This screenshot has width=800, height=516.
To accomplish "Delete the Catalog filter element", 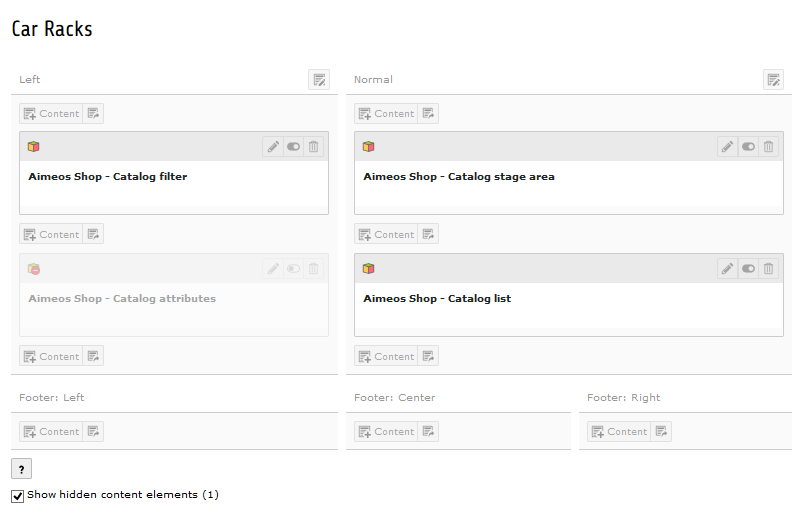I will click(313, 147).
